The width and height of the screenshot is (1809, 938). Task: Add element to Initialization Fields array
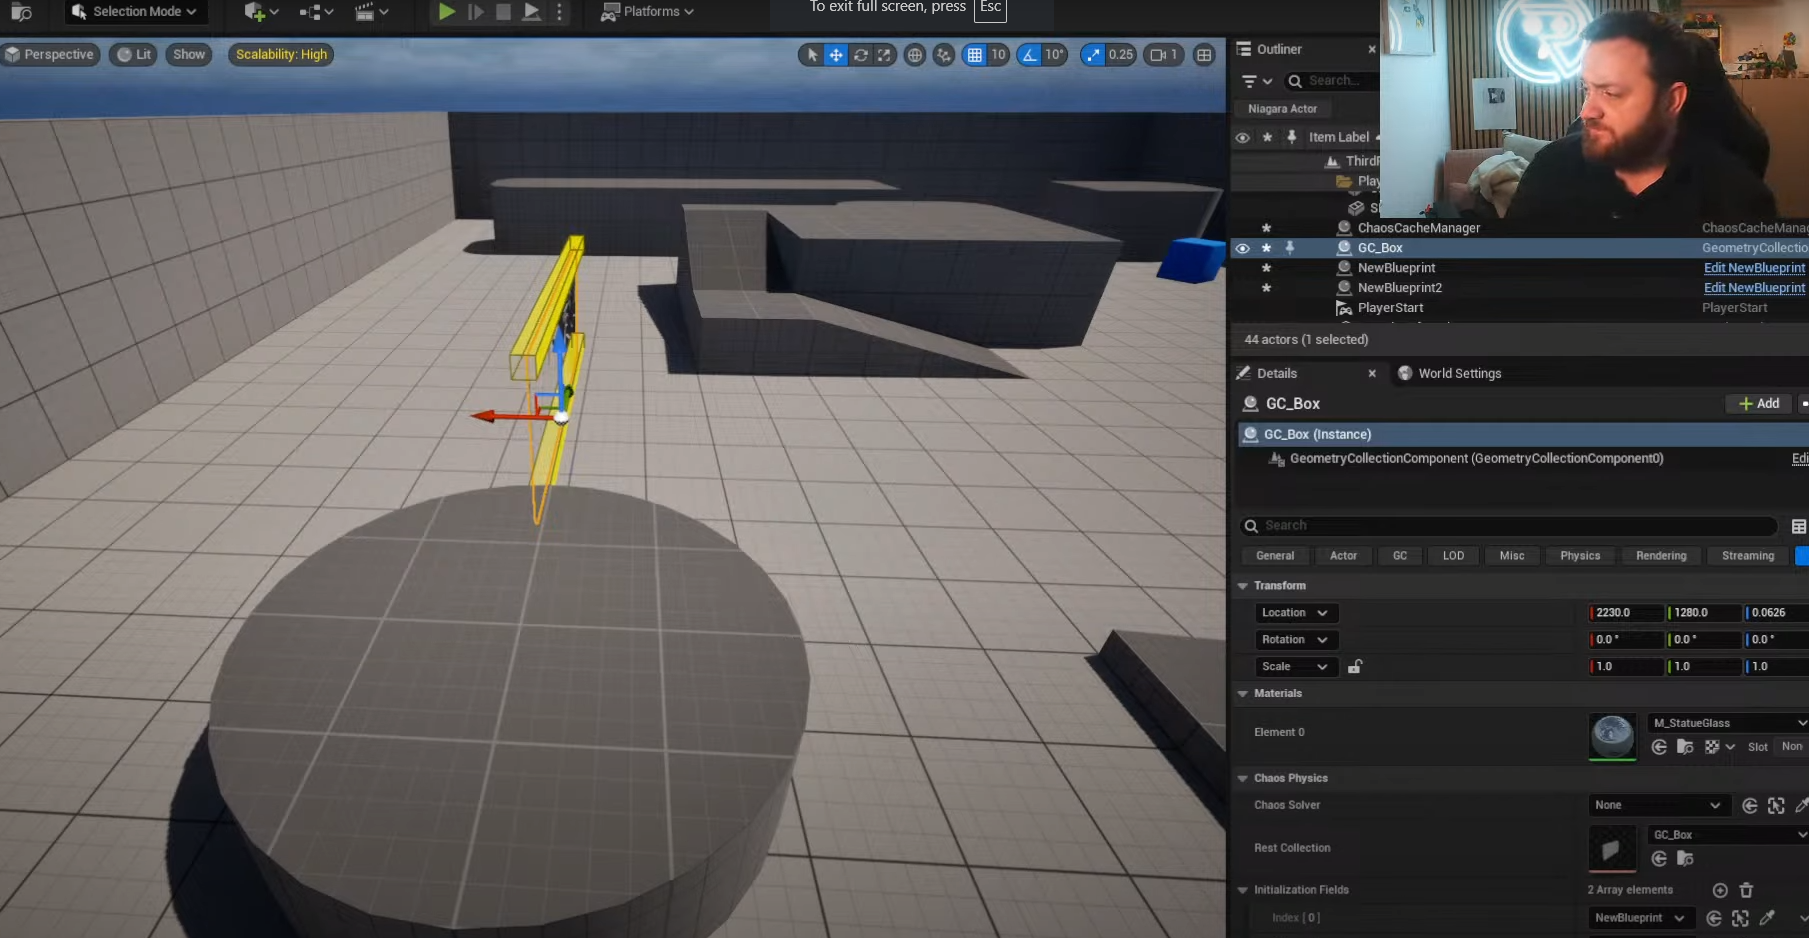(1720, 890)
